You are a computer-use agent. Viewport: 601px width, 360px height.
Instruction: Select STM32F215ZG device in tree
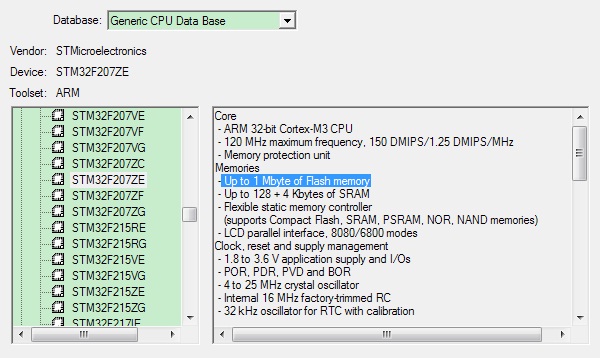(x=109, y=308)
